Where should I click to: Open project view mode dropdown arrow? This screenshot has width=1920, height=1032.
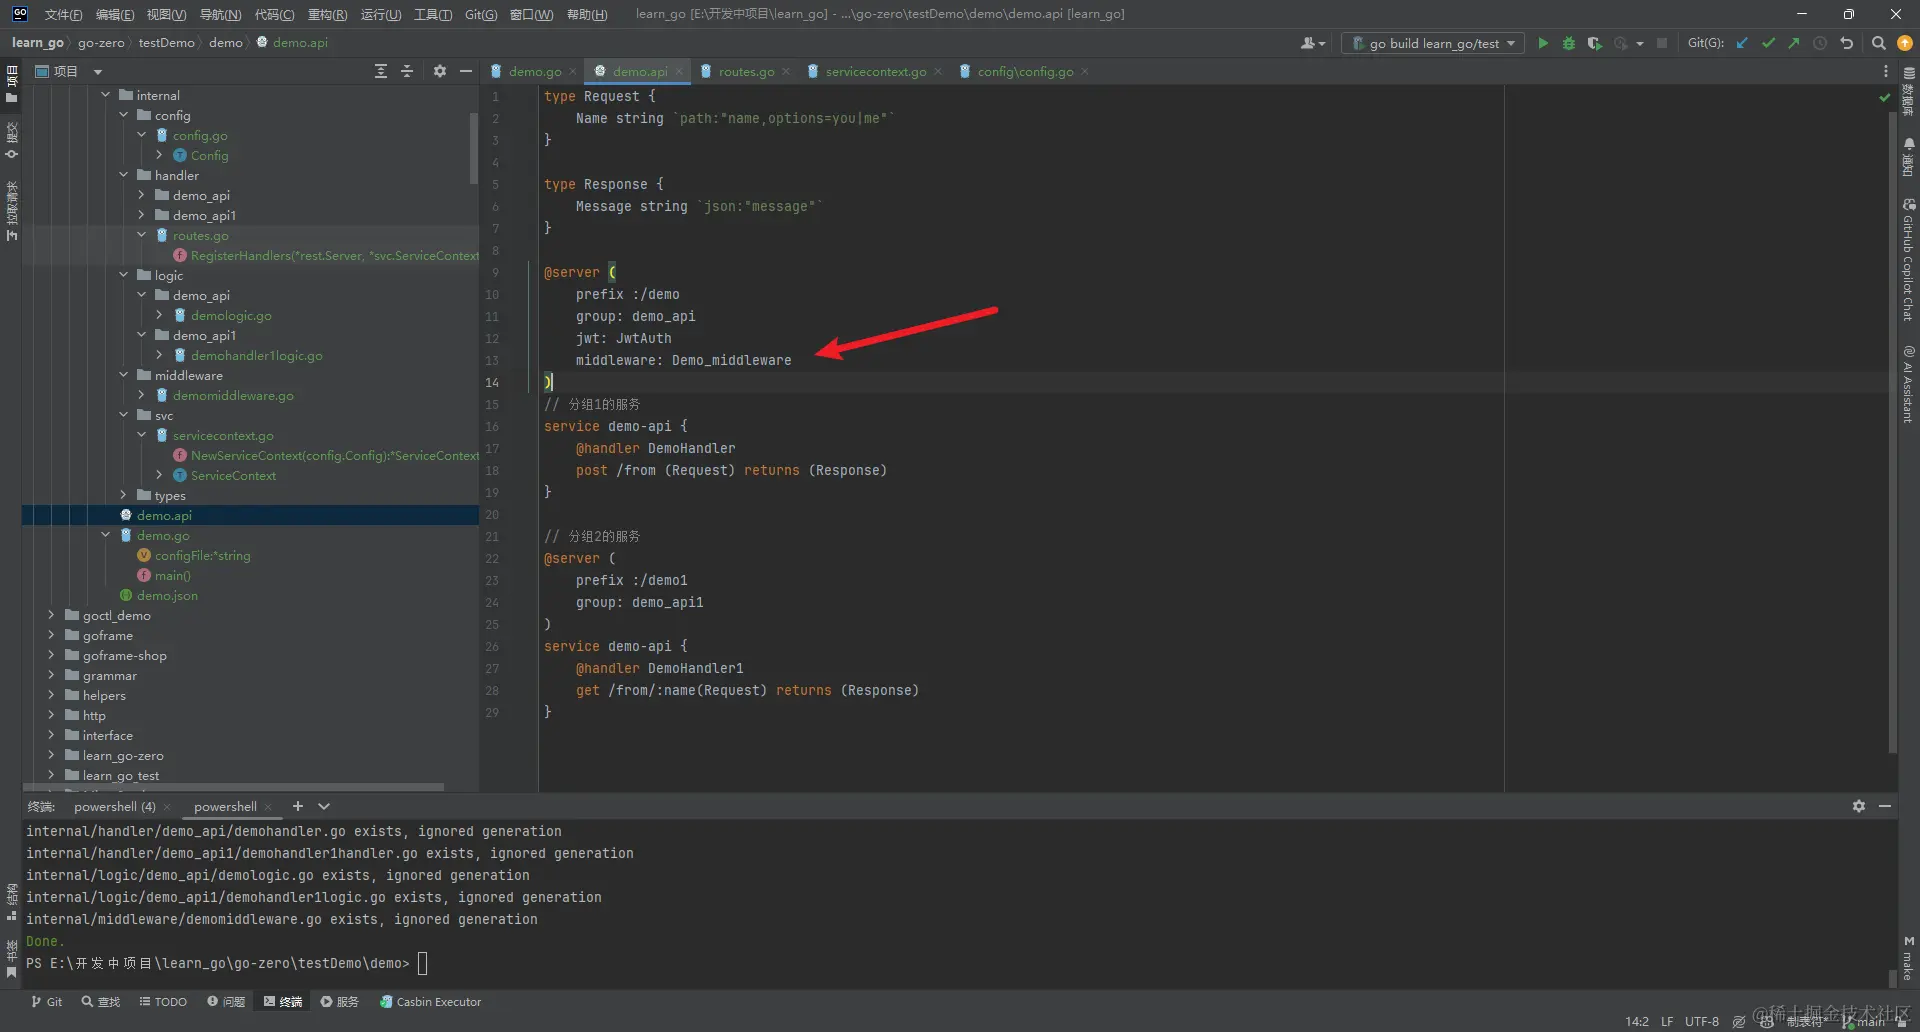tap(98, 71)
